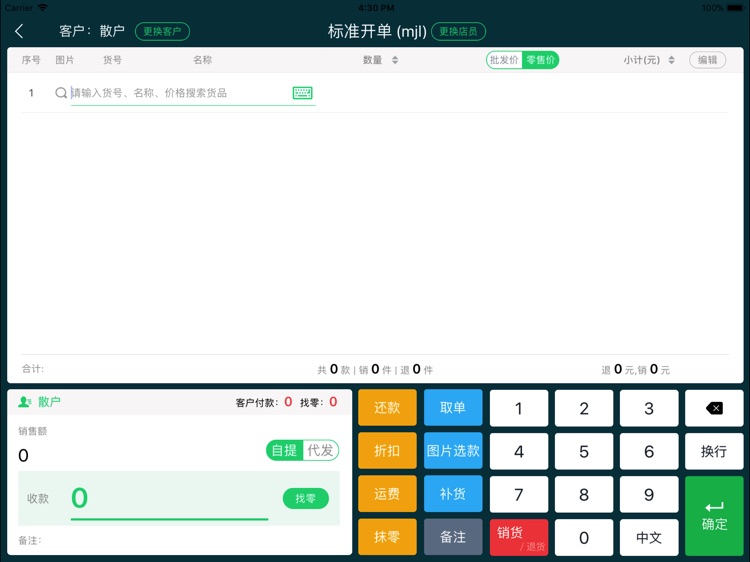Switch pricing to 零售价

(540, 60)
